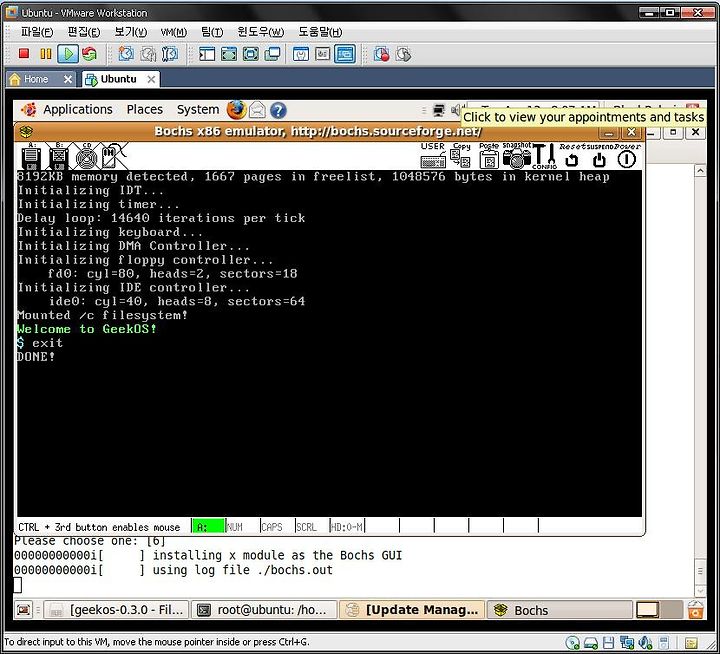Screen dimensions: 720x654
Task: Switch to root@ubuntu terminal taskbar item
Action: (x=264, y=610)
